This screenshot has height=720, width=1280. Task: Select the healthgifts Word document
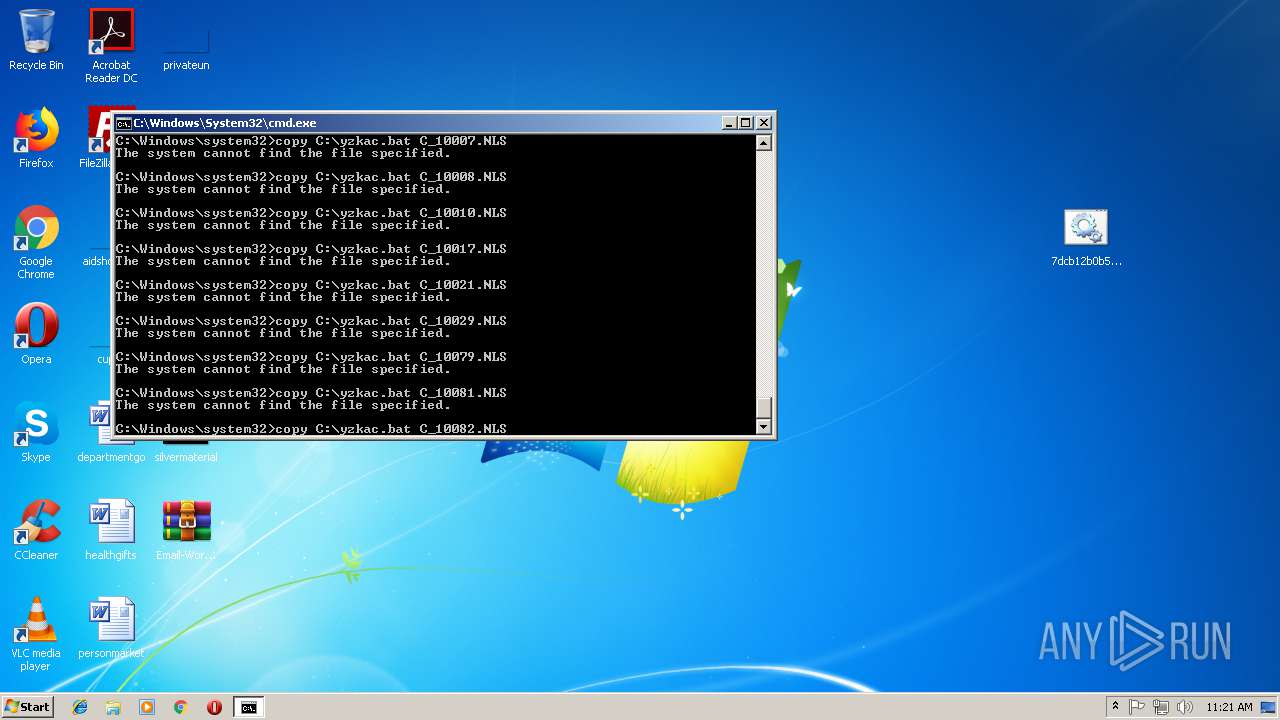[x=111, y=530]
